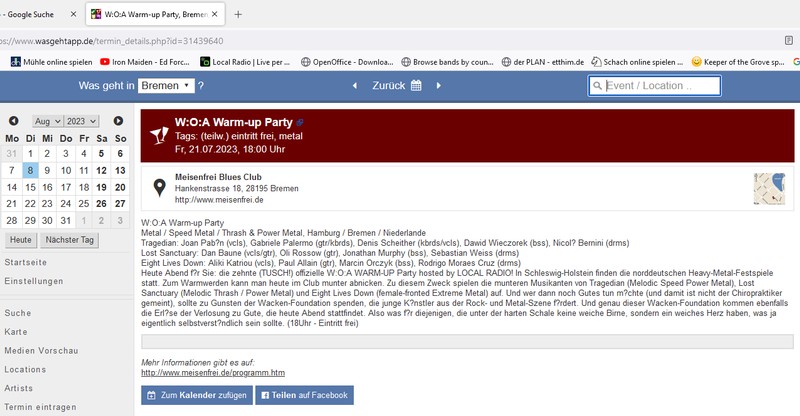The width and height of the screenshot is (800, 416).
Task: Click the link icon beside W:O:A Warm-up Party title
Action: (300, 123)
